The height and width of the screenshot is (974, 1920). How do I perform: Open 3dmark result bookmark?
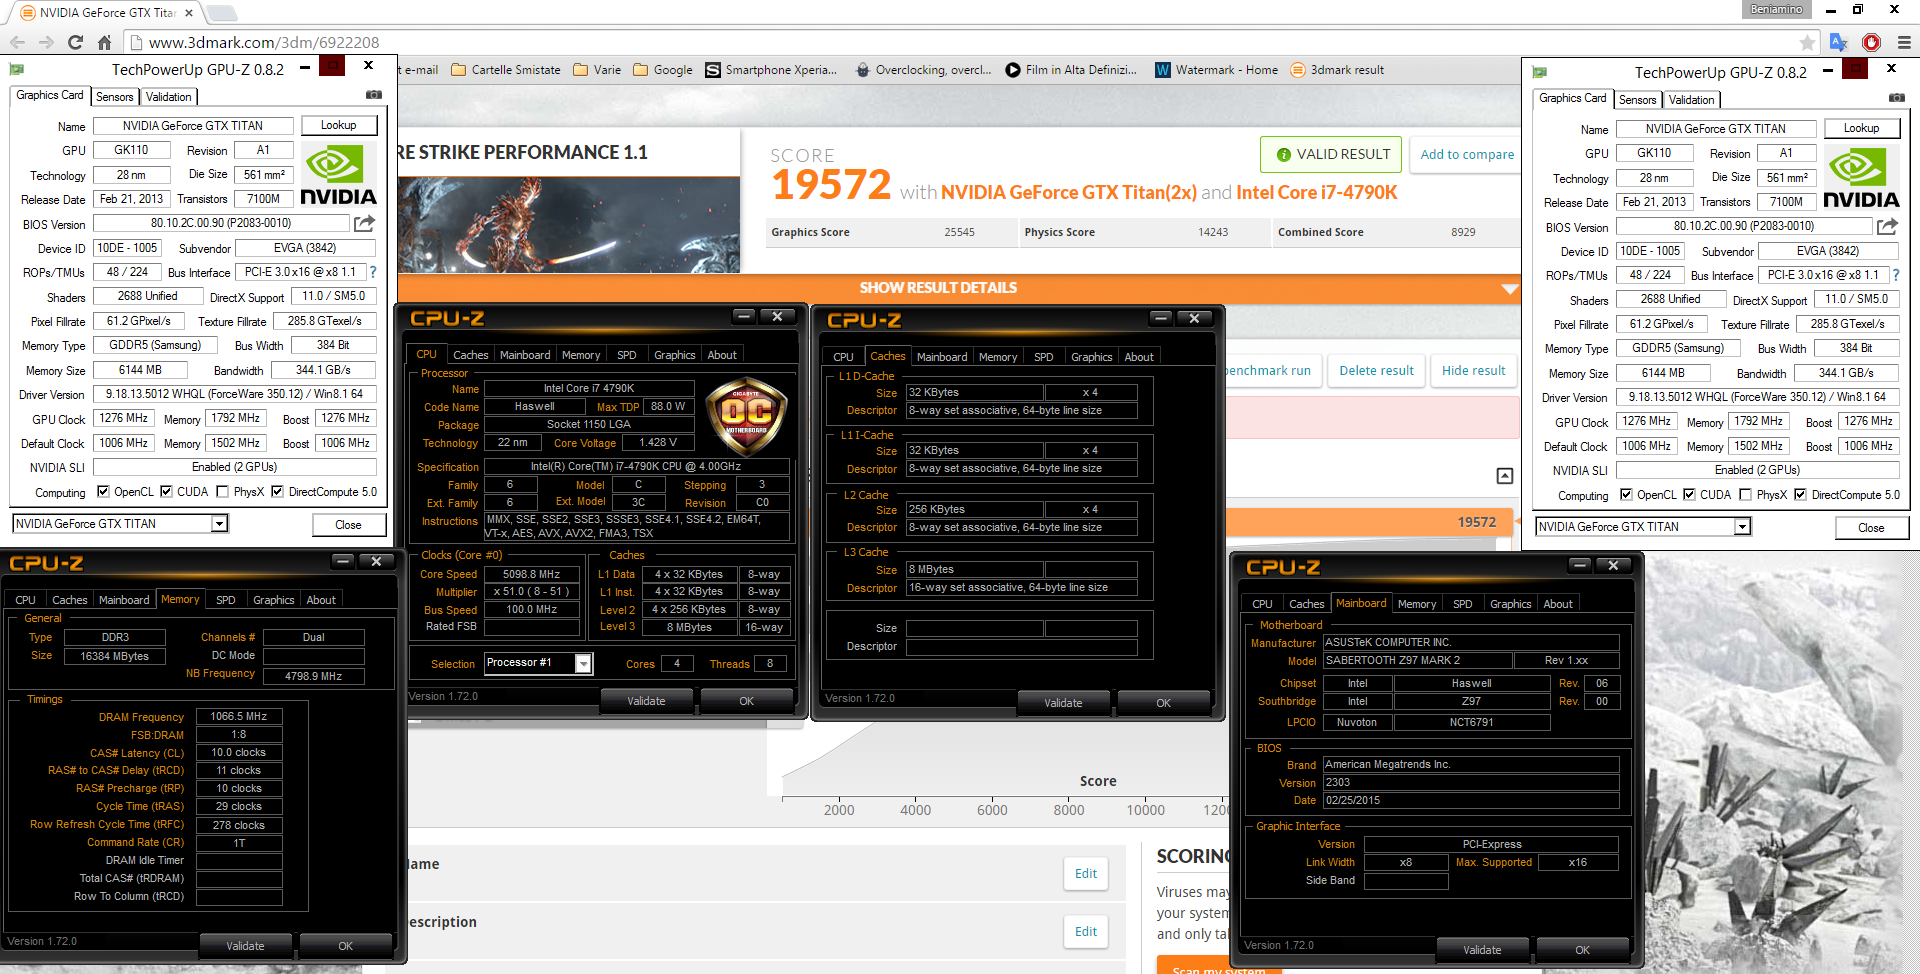point(1337,70)
